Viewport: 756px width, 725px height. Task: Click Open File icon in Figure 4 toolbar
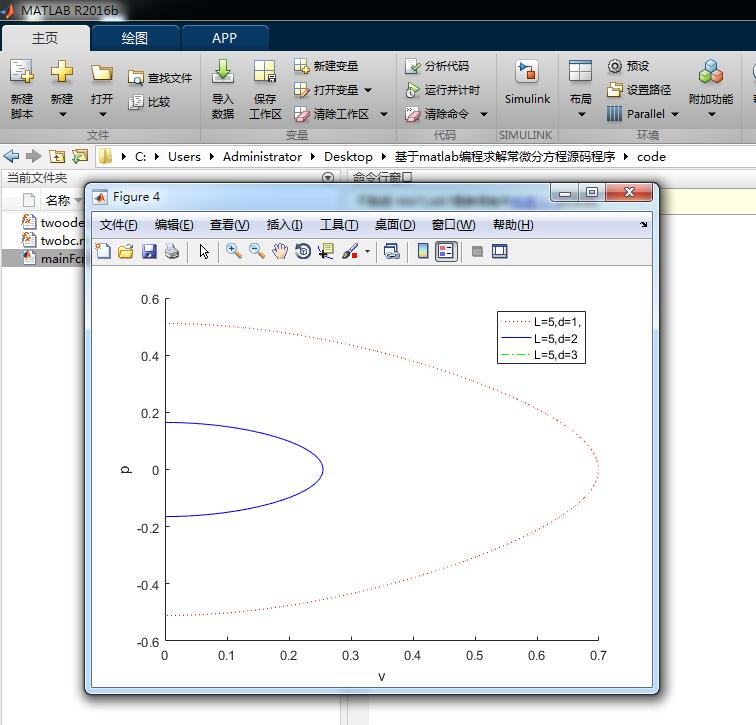(125, 251)
